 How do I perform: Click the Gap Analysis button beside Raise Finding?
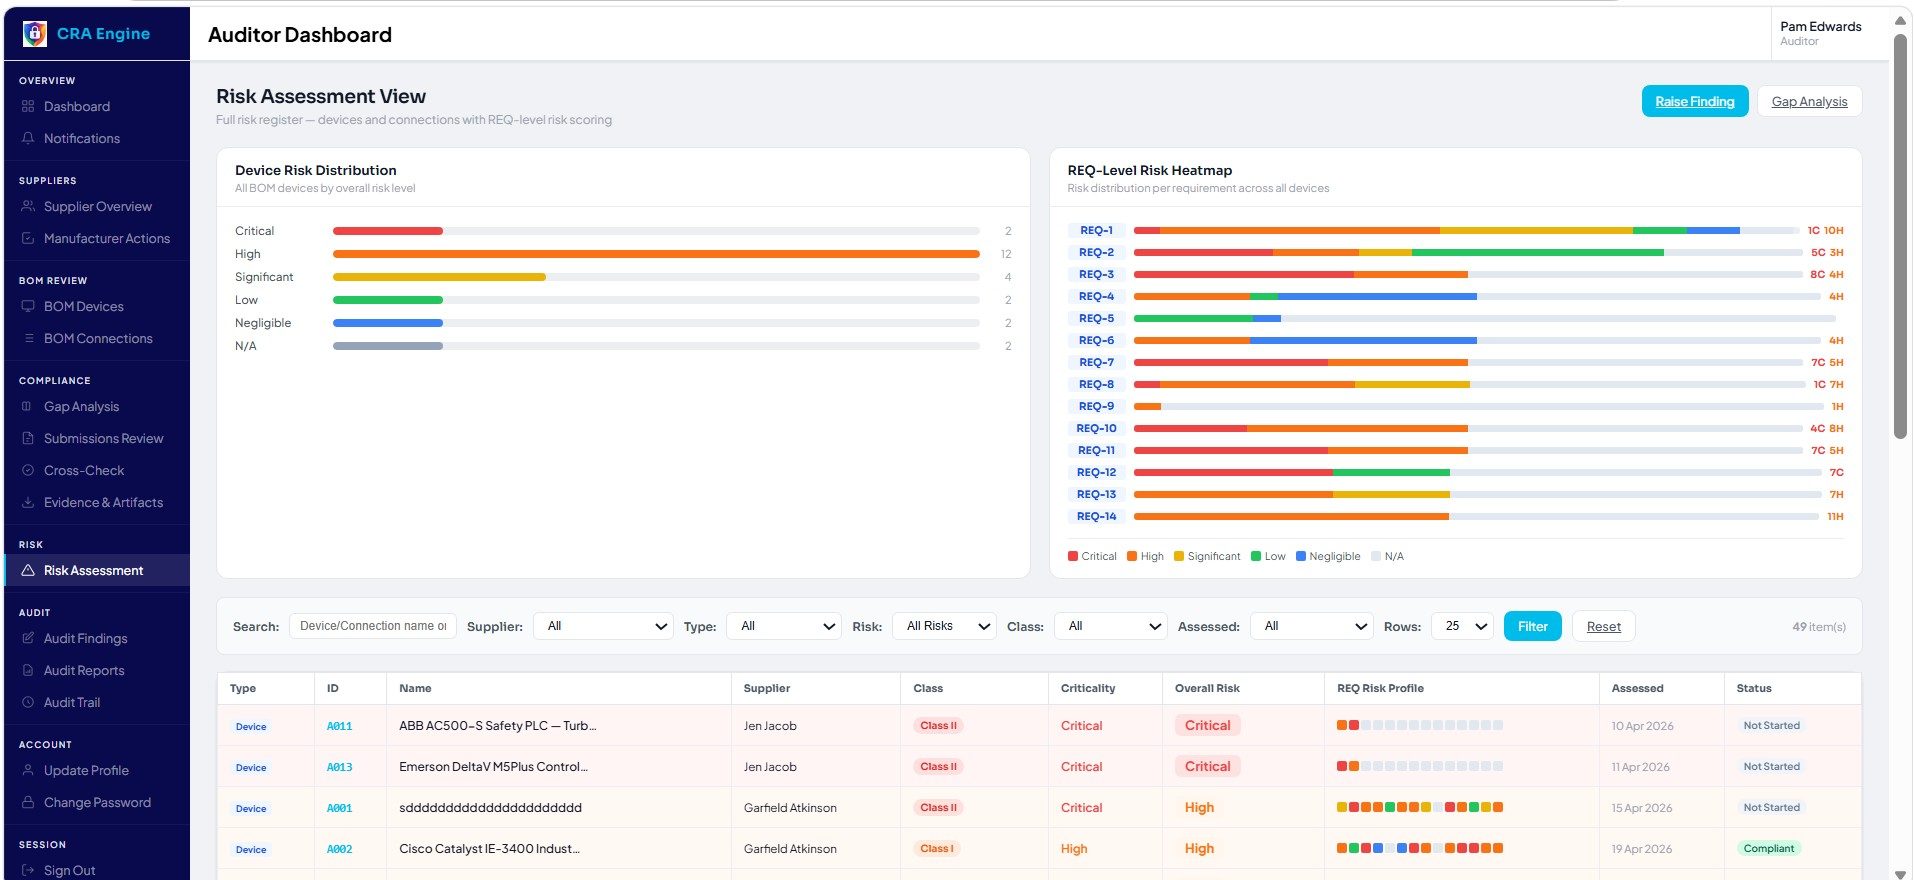1809,101
